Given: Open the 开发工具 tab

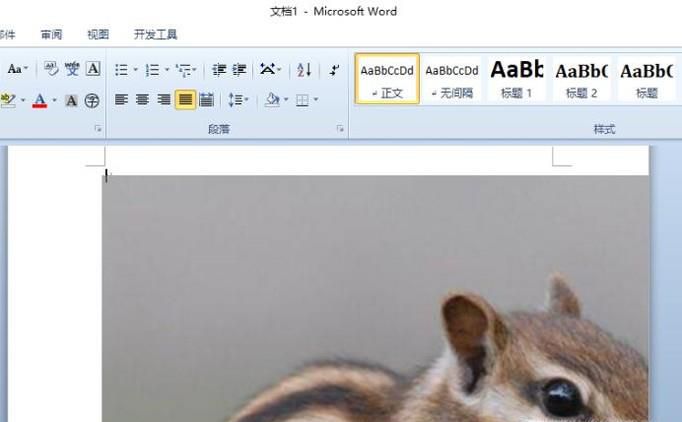Looking at the screenshot, I should (x=155, y=34).
